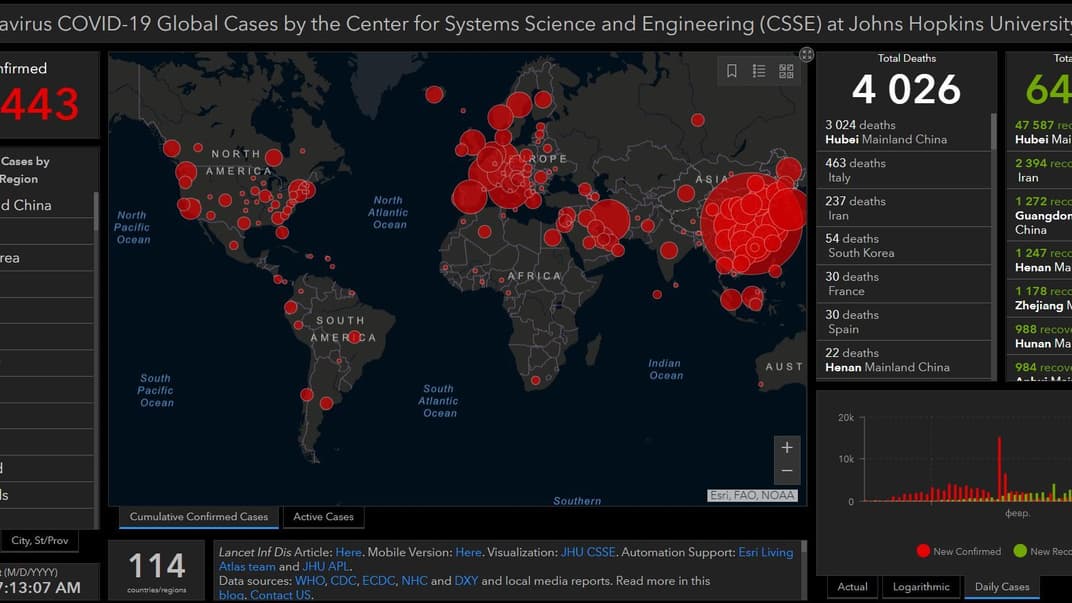Image resolution: width=1072 pixels, height=603 pixels.
Task: Select the City, St/Prov tab
Action: (40, 541)
